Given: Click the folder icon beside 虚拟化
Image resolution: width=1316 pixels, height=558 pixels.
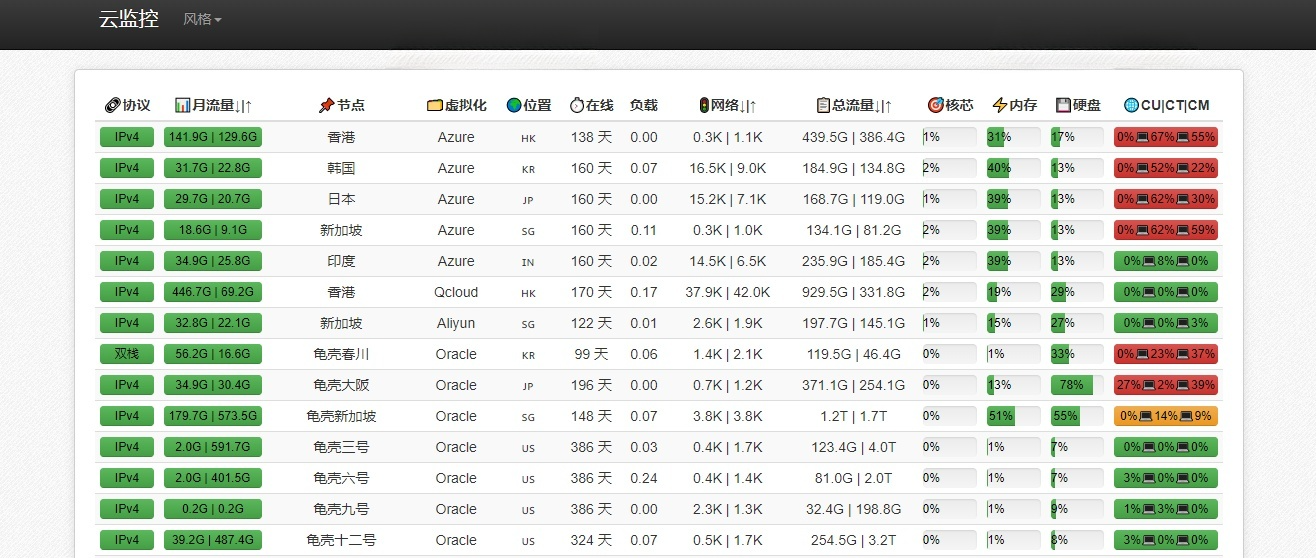Looking at the screenshot, I should coord(434,105).
